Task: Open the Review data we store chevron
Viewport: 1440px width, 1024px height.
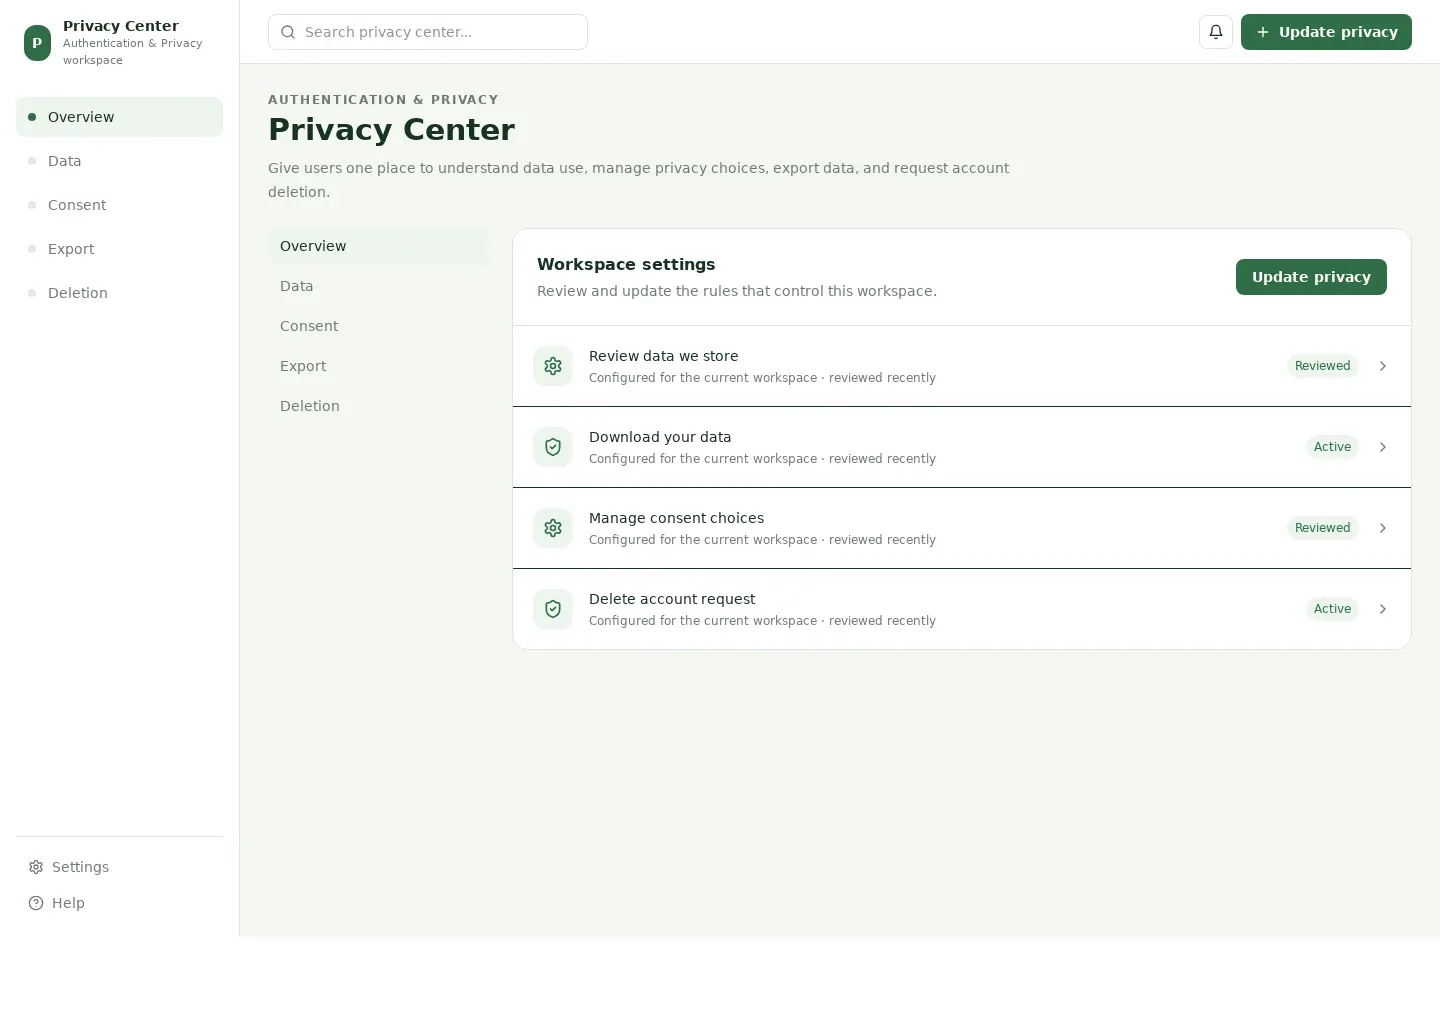Action: pyautogui.click(x=1383, y=366)
